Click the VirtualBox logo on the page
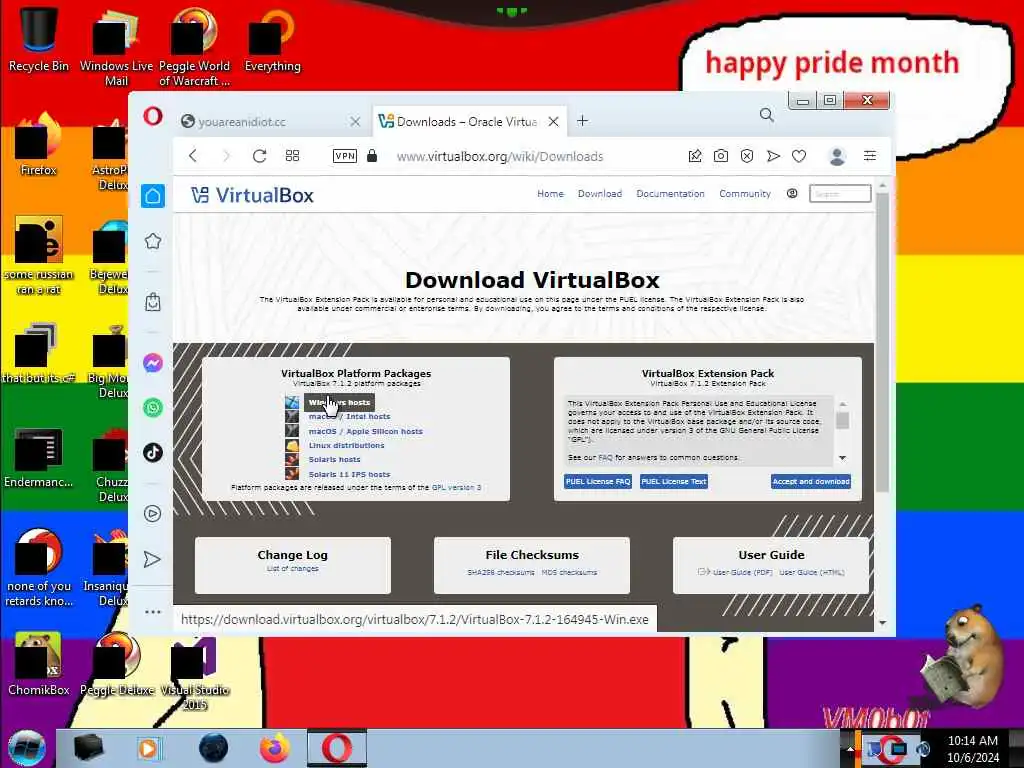The image size is (1024, 768). tap(252, 195)
